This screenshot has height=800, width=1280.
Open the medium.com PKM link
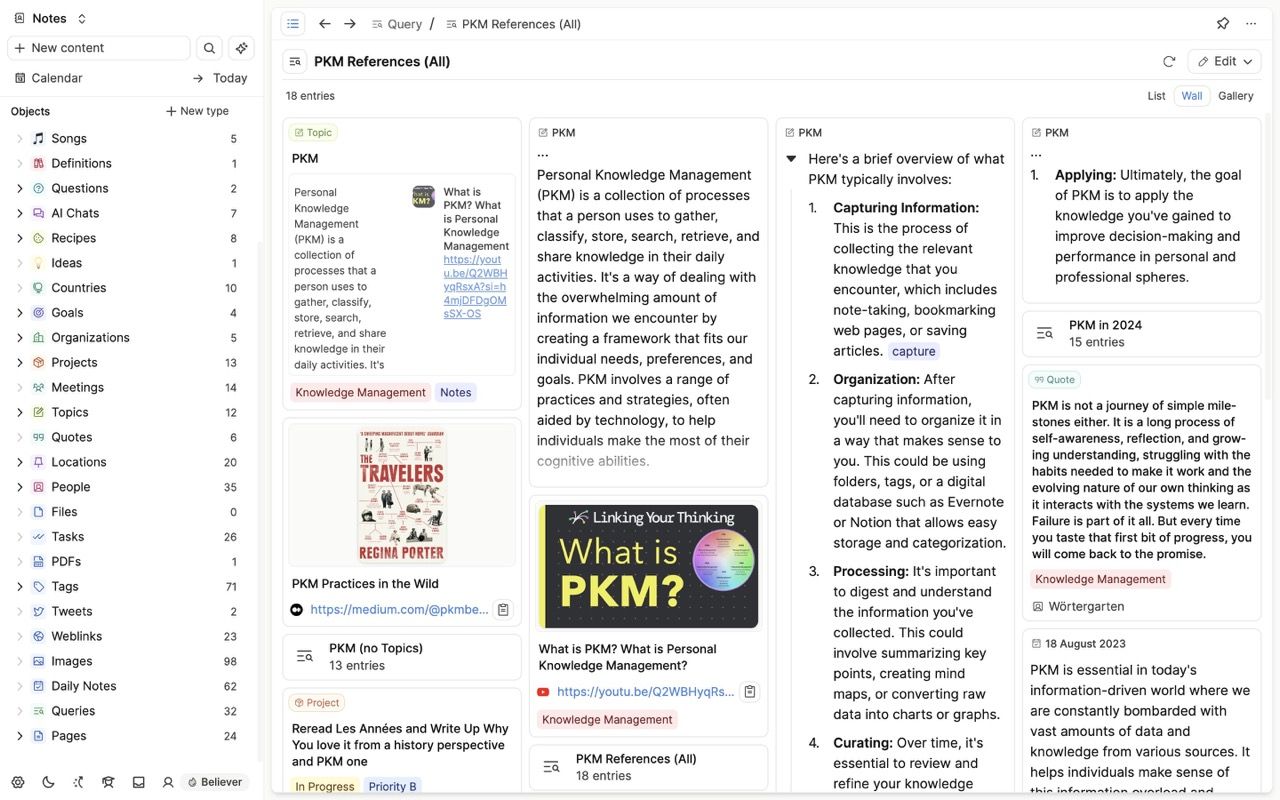tap(399, 609)
